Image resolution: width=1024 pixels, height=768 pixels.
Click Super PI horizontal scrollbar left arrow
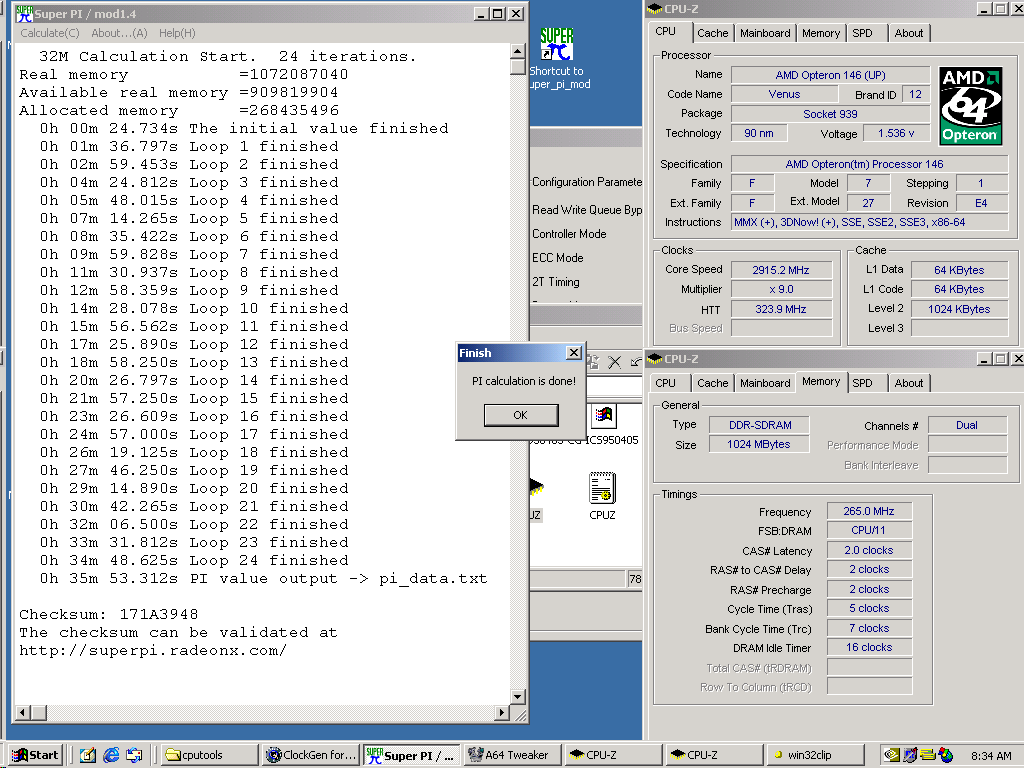22,712
